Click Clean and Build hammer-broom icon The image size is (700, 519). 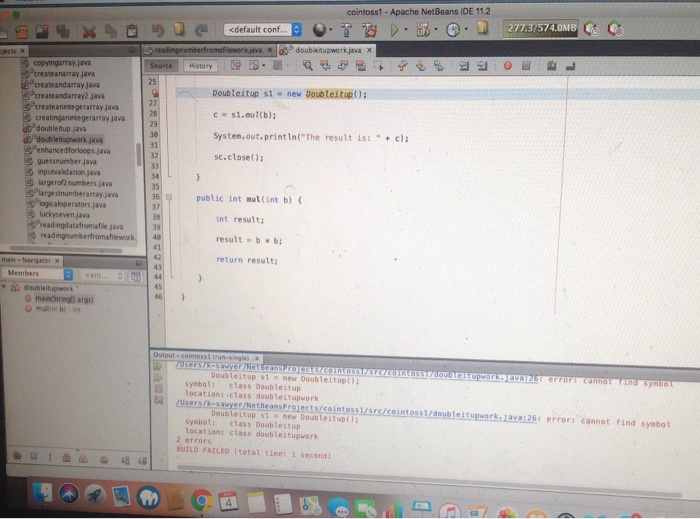pos(370,29)
